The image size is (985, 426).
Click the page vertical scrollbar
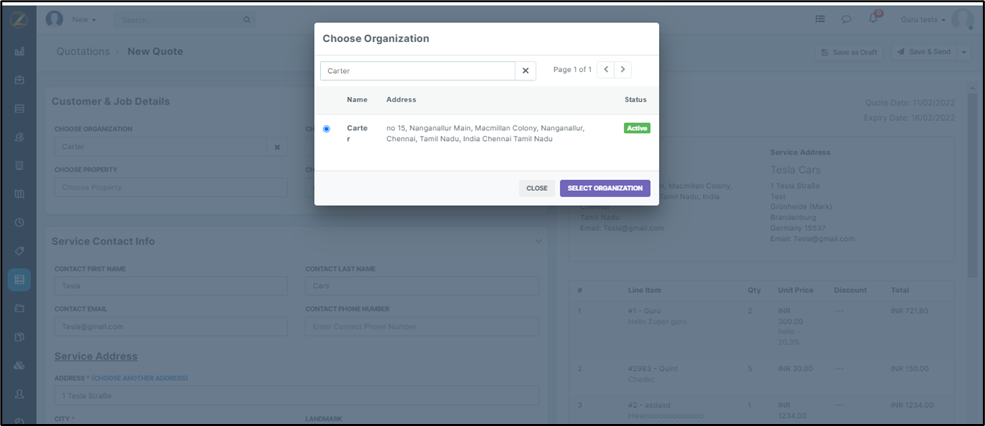tap(972, 185)
